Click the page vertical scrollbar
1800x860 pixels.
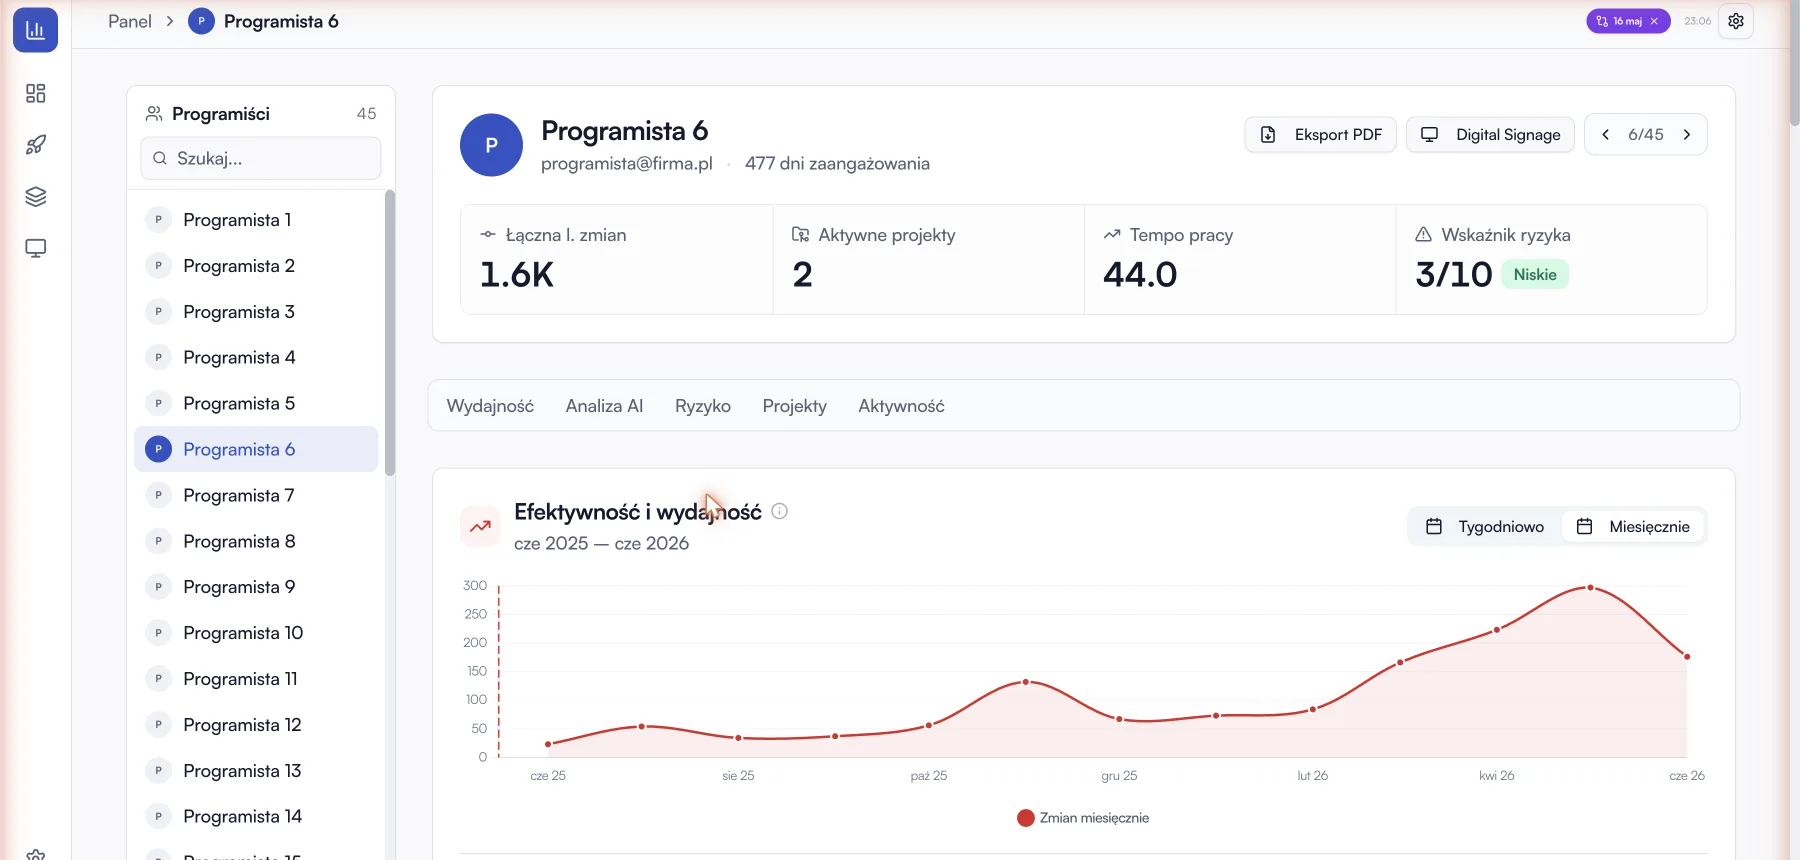coord(1794,65)
